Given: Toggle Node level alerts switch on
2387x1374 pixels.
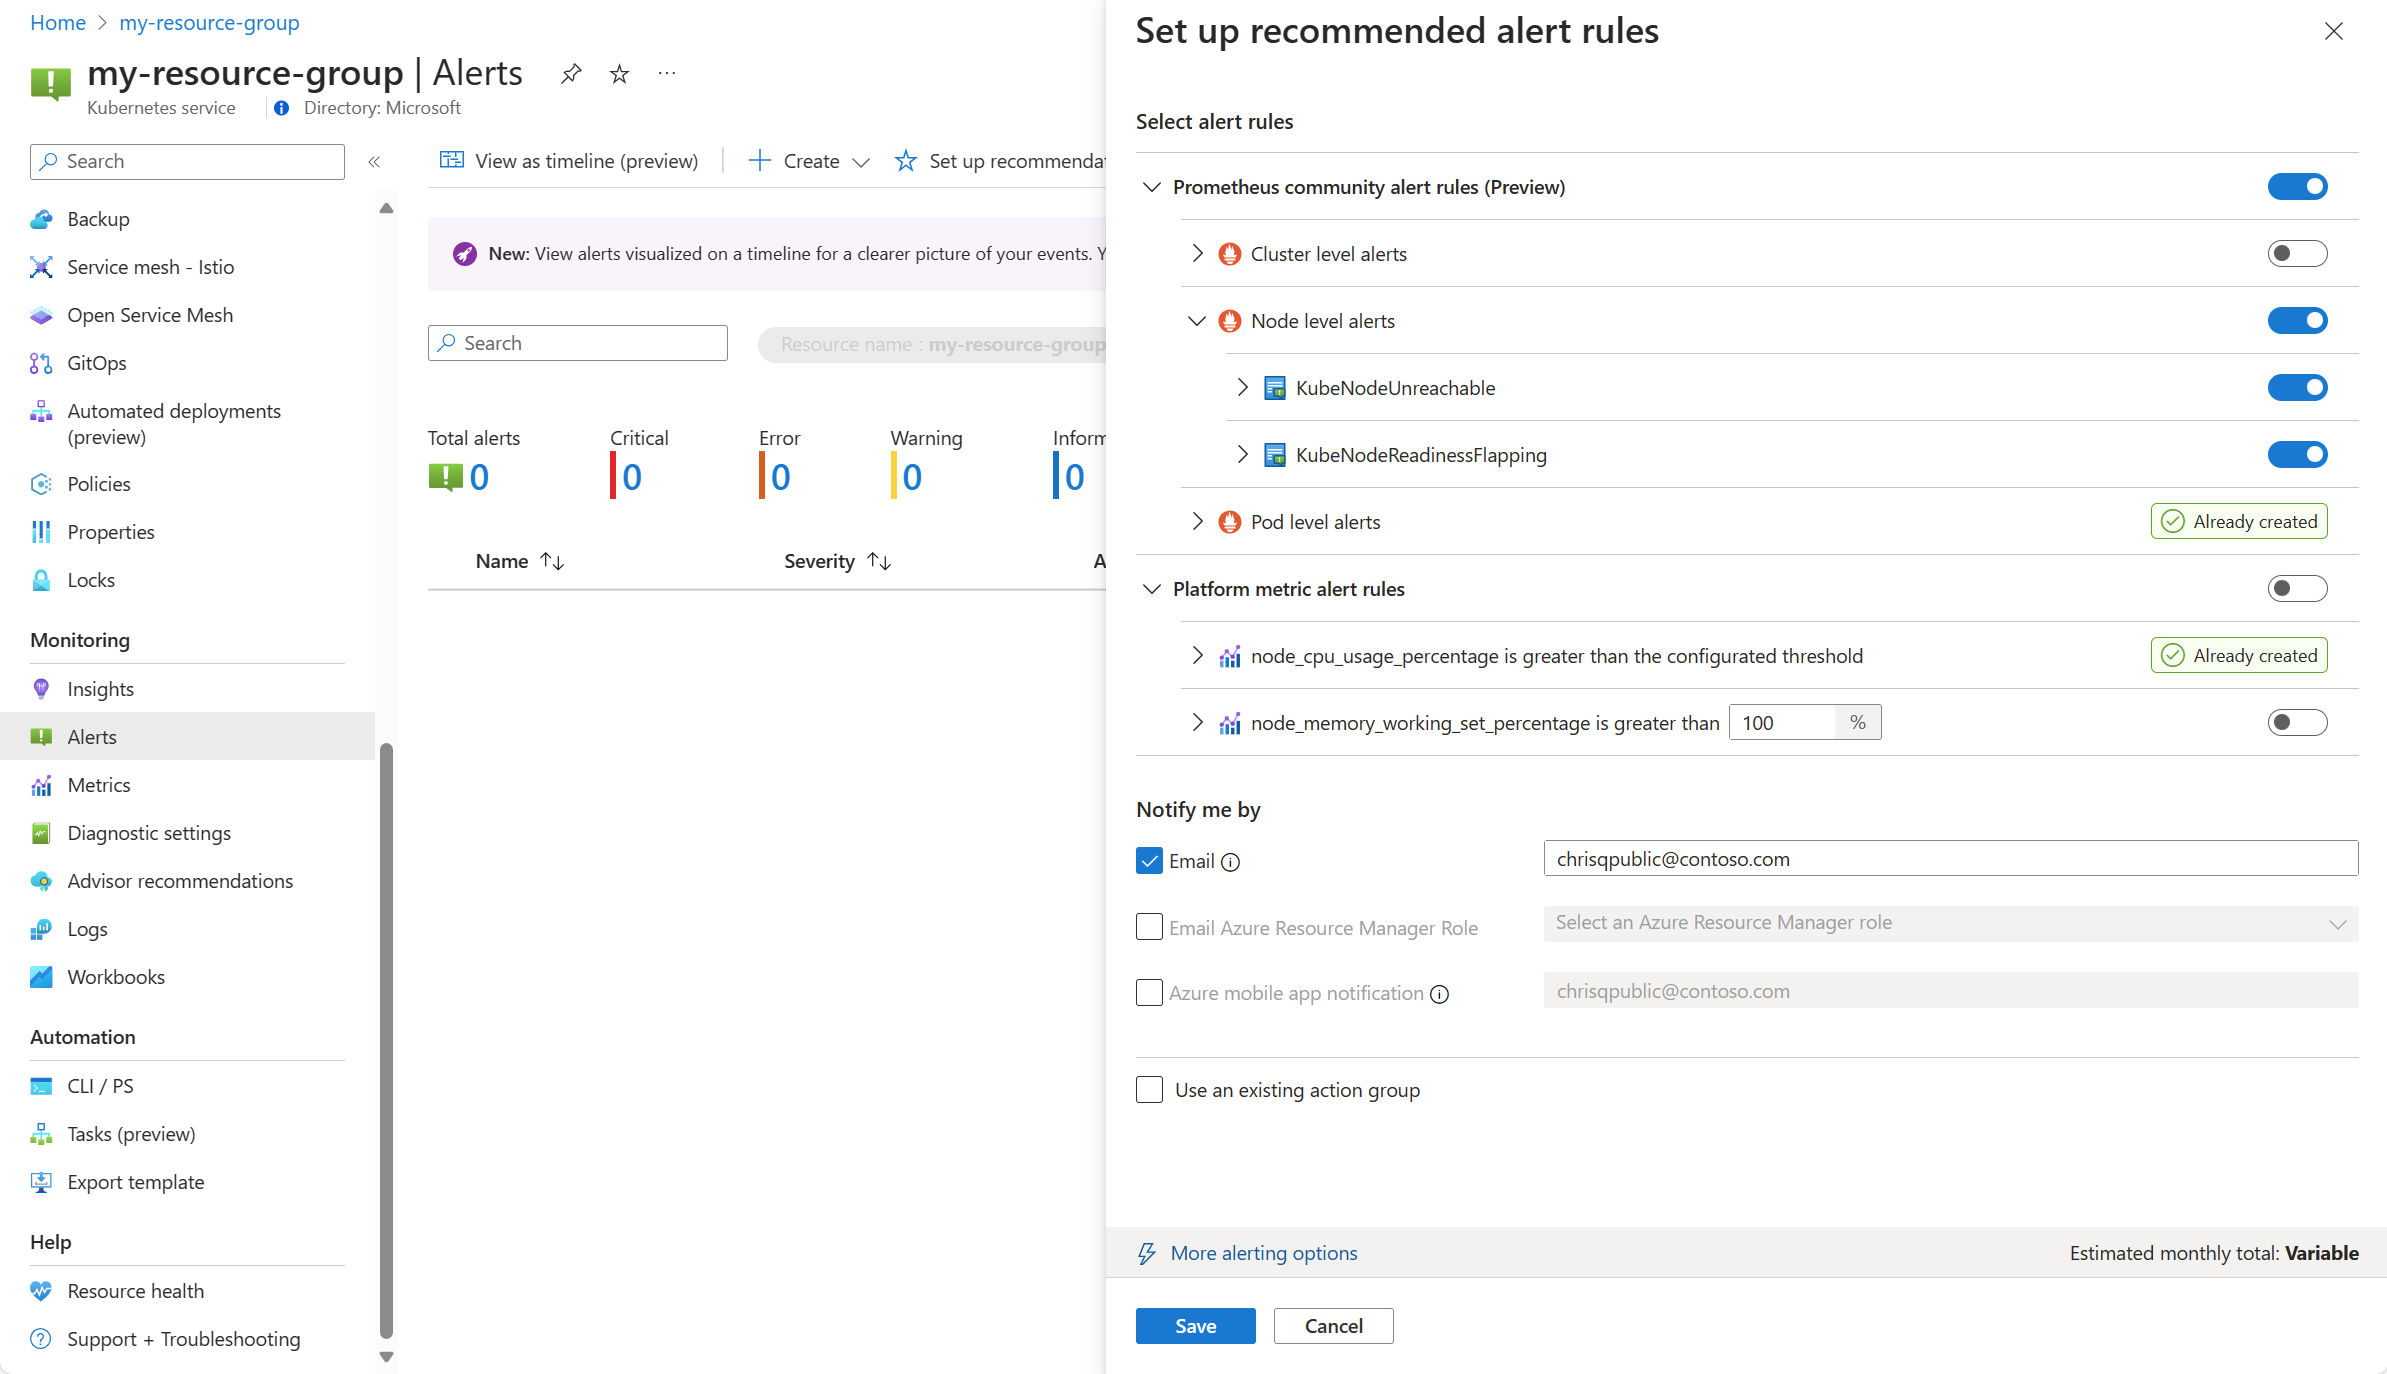Looking at the screenshot, I should (x=2297, y=320).
